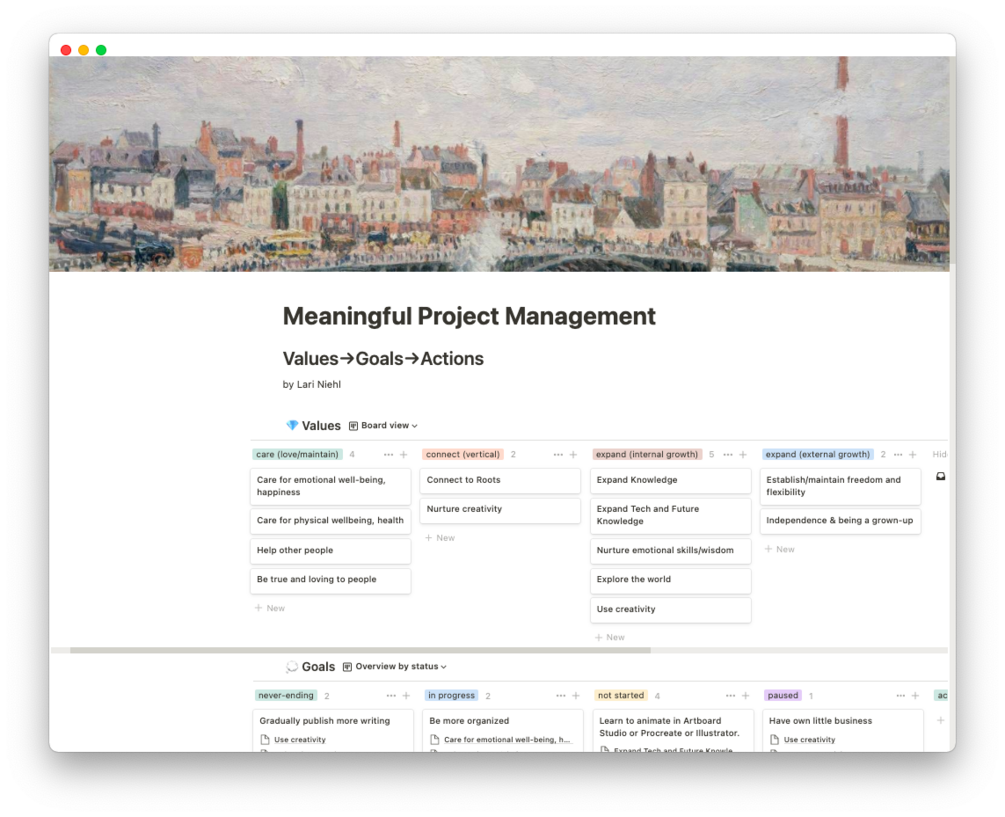Click the Board view layout icon
Image resolution: width=1005 pixels, height=817 pixels.
tap(353, 425)
